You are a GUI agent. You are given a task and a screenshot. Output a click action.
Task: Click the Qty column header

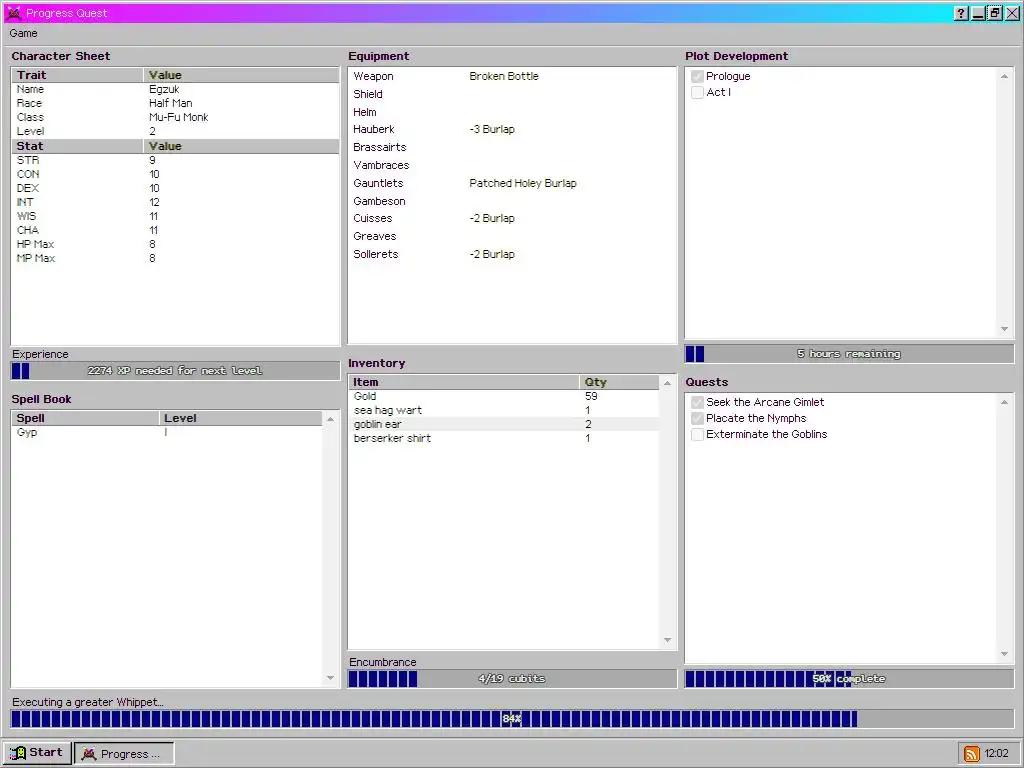pos(619,382)
